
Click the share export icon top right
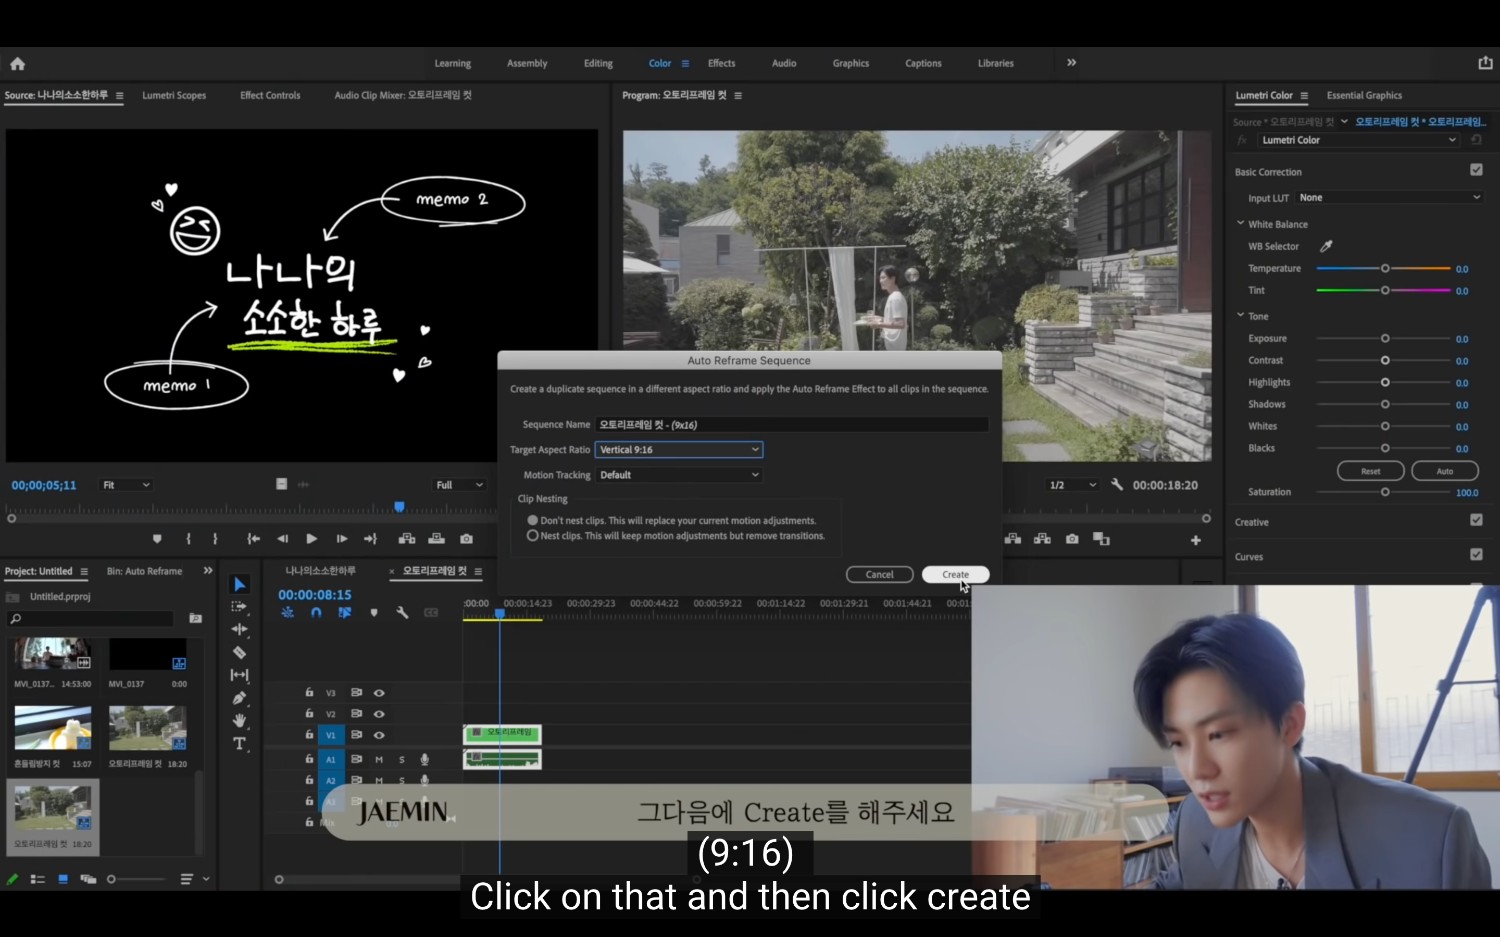click(x=1485, y=63)
